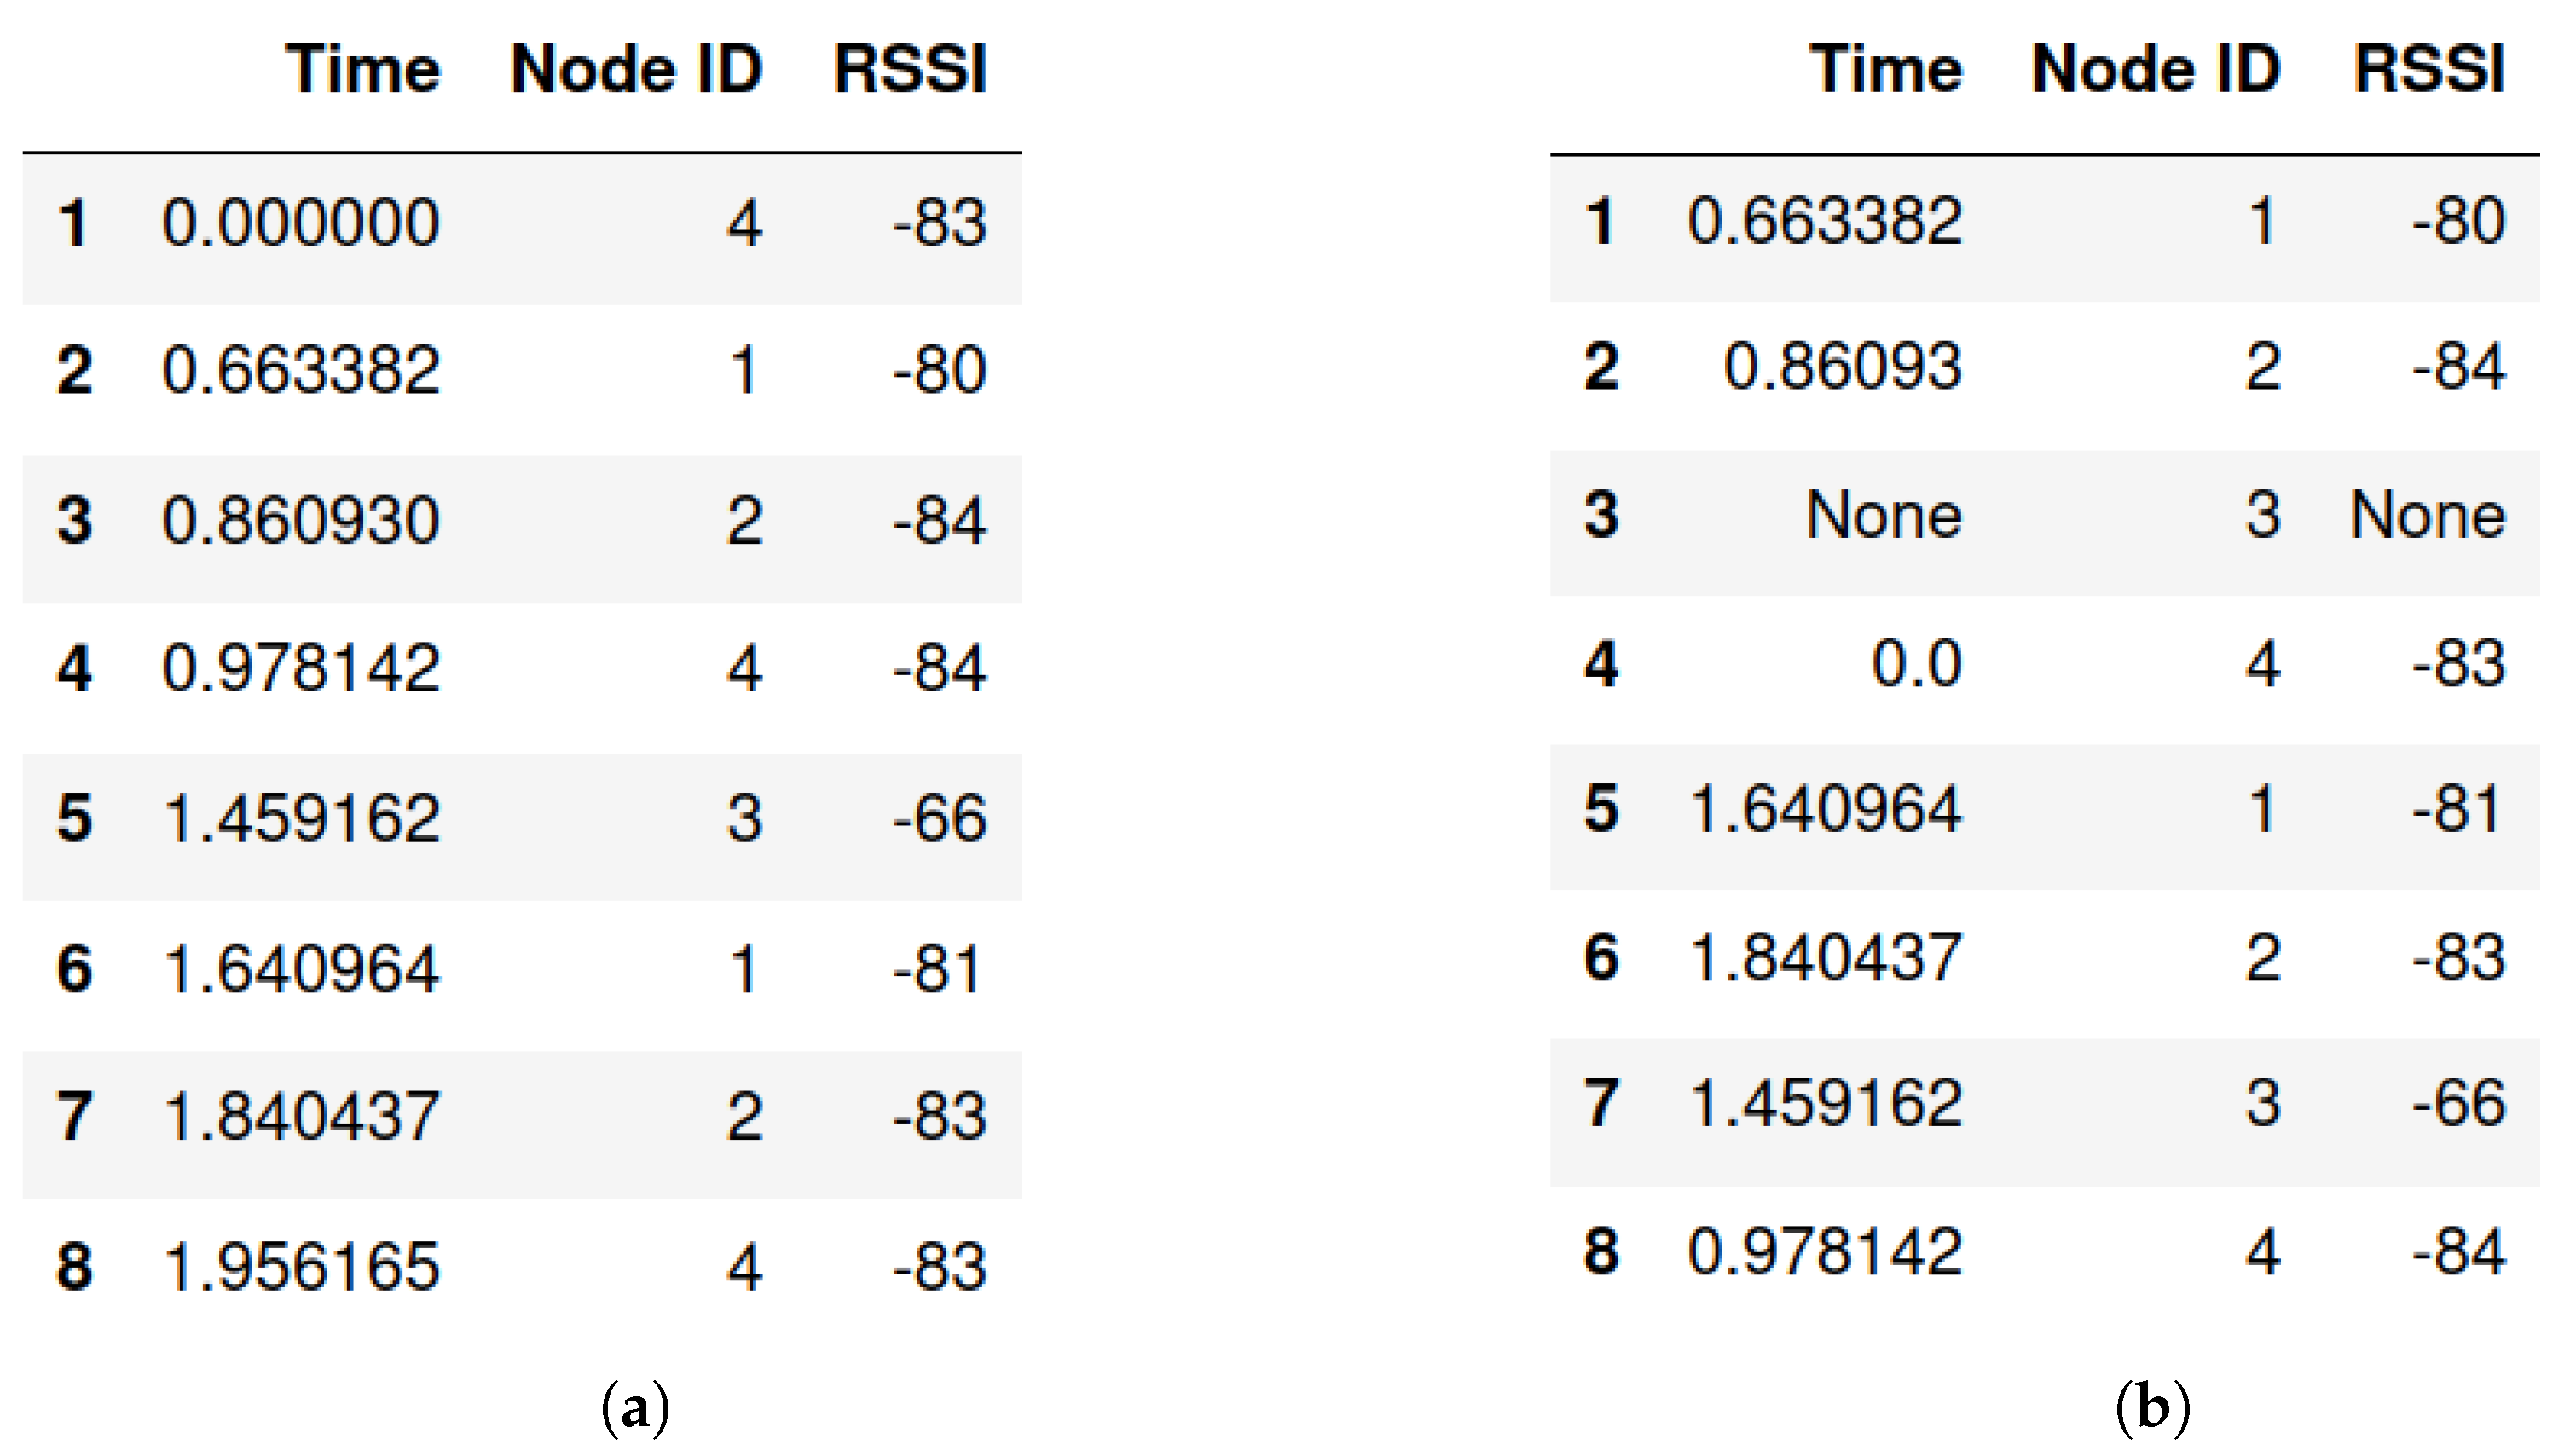Click the RSSI column header in table (a)
Viewport: 2564px width, 1456px height.
[910, 70]
